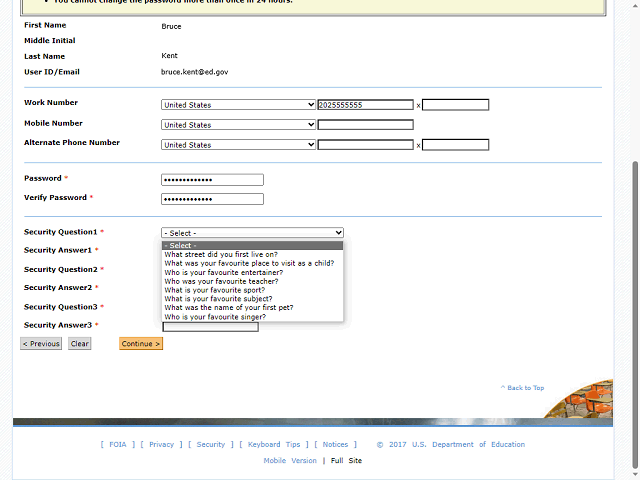
Task: Click the Work Number extension field
Action: tap(456, 105)
